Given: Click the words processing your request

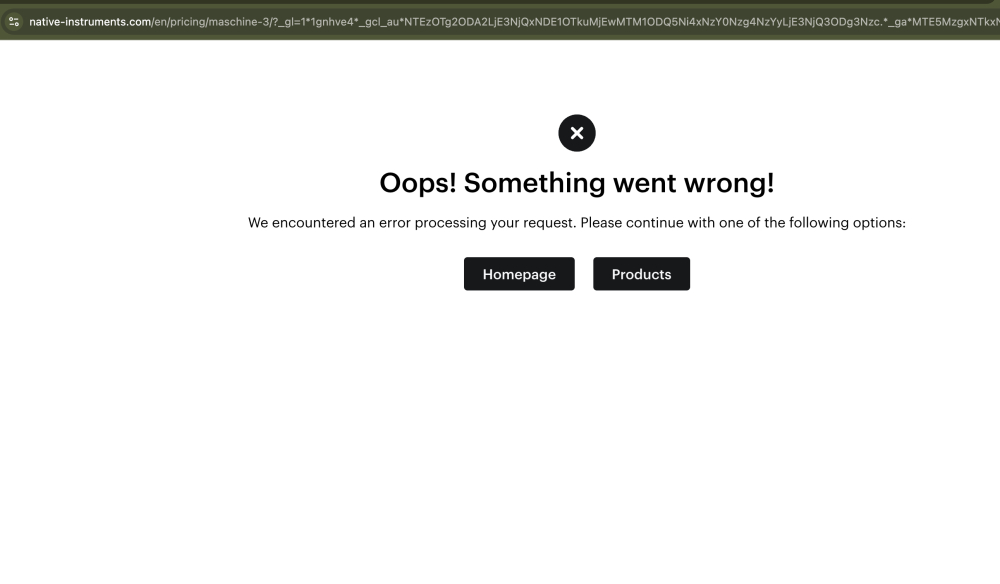Looking at the screenshot, I should click(x=496, y=223).
